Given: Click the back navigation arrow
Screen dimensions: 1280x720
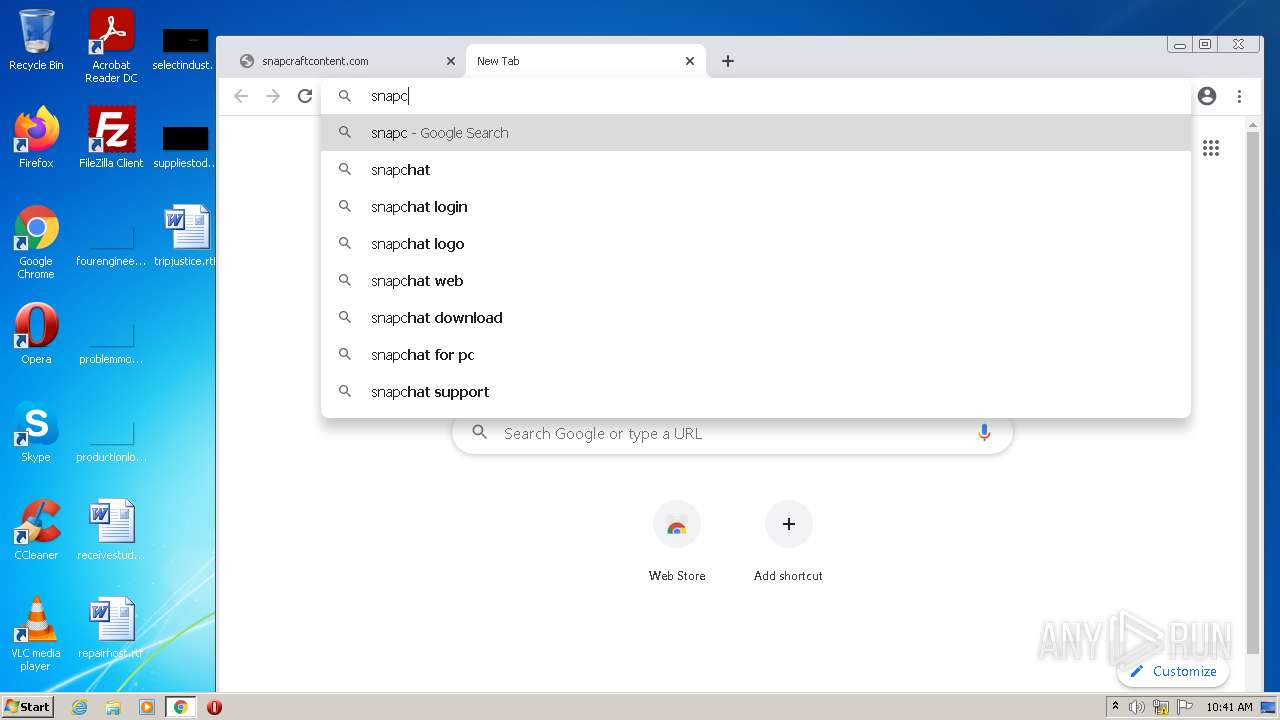Looking at the screenshot, I should (241, 96).
